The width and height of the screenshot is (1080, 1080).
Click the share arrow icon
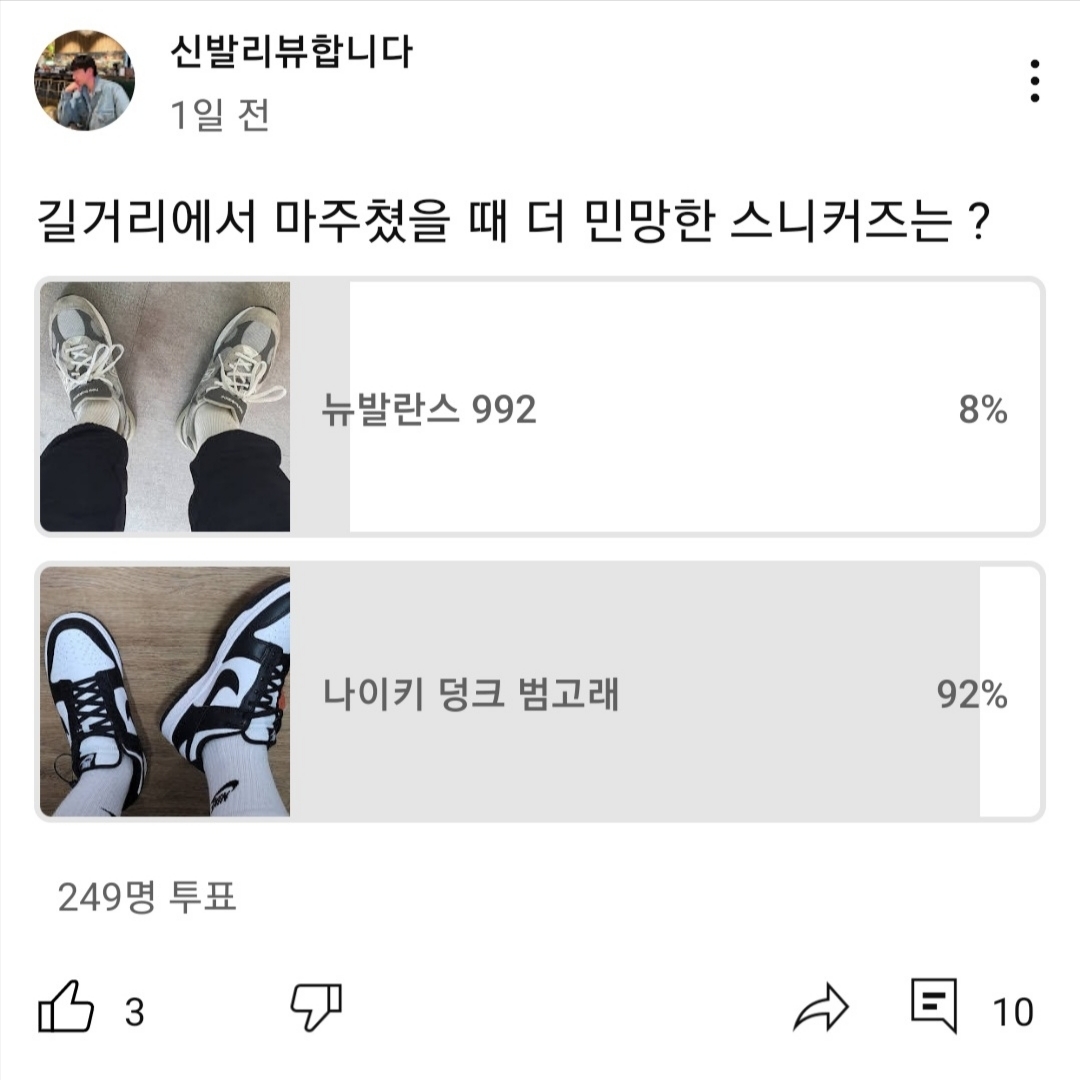coord(821,1007)
